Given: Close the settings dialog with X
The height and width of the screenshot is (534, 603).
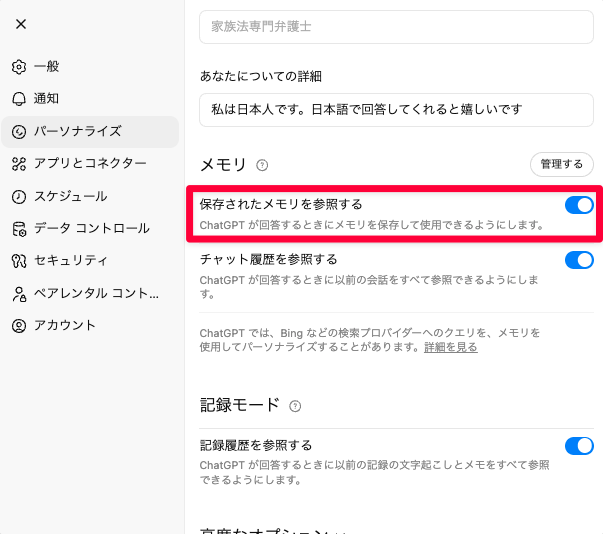Looking at the screenshot, I should click(x=21, y=24).
